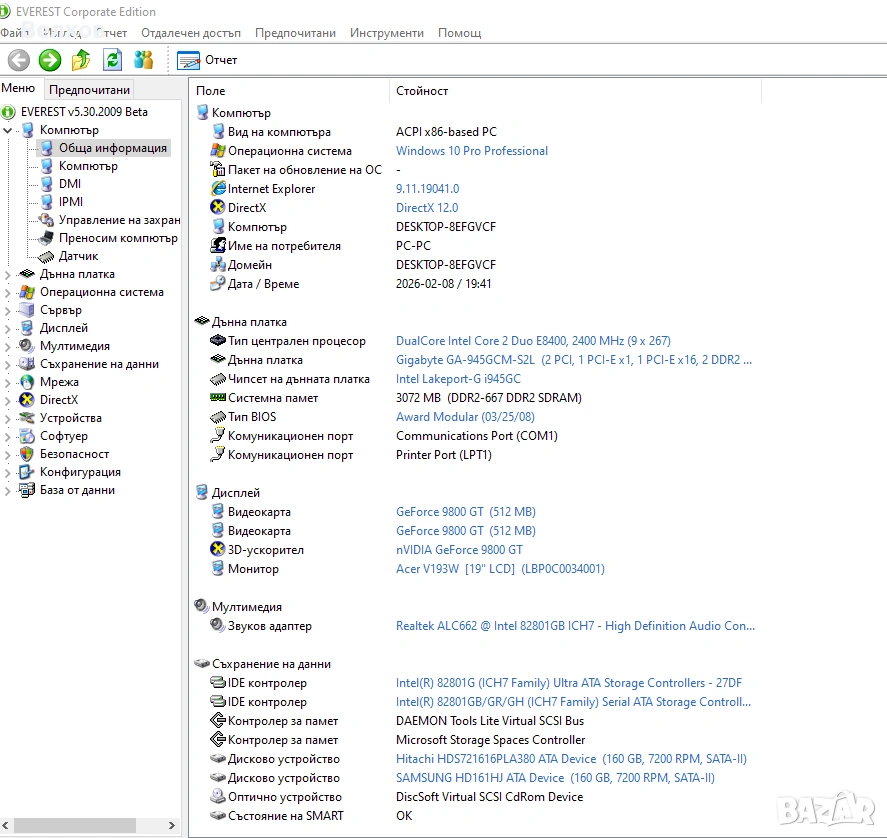Switch to the Предпочитани tab in the left panel
887x838 pixels.
point(90,89)
